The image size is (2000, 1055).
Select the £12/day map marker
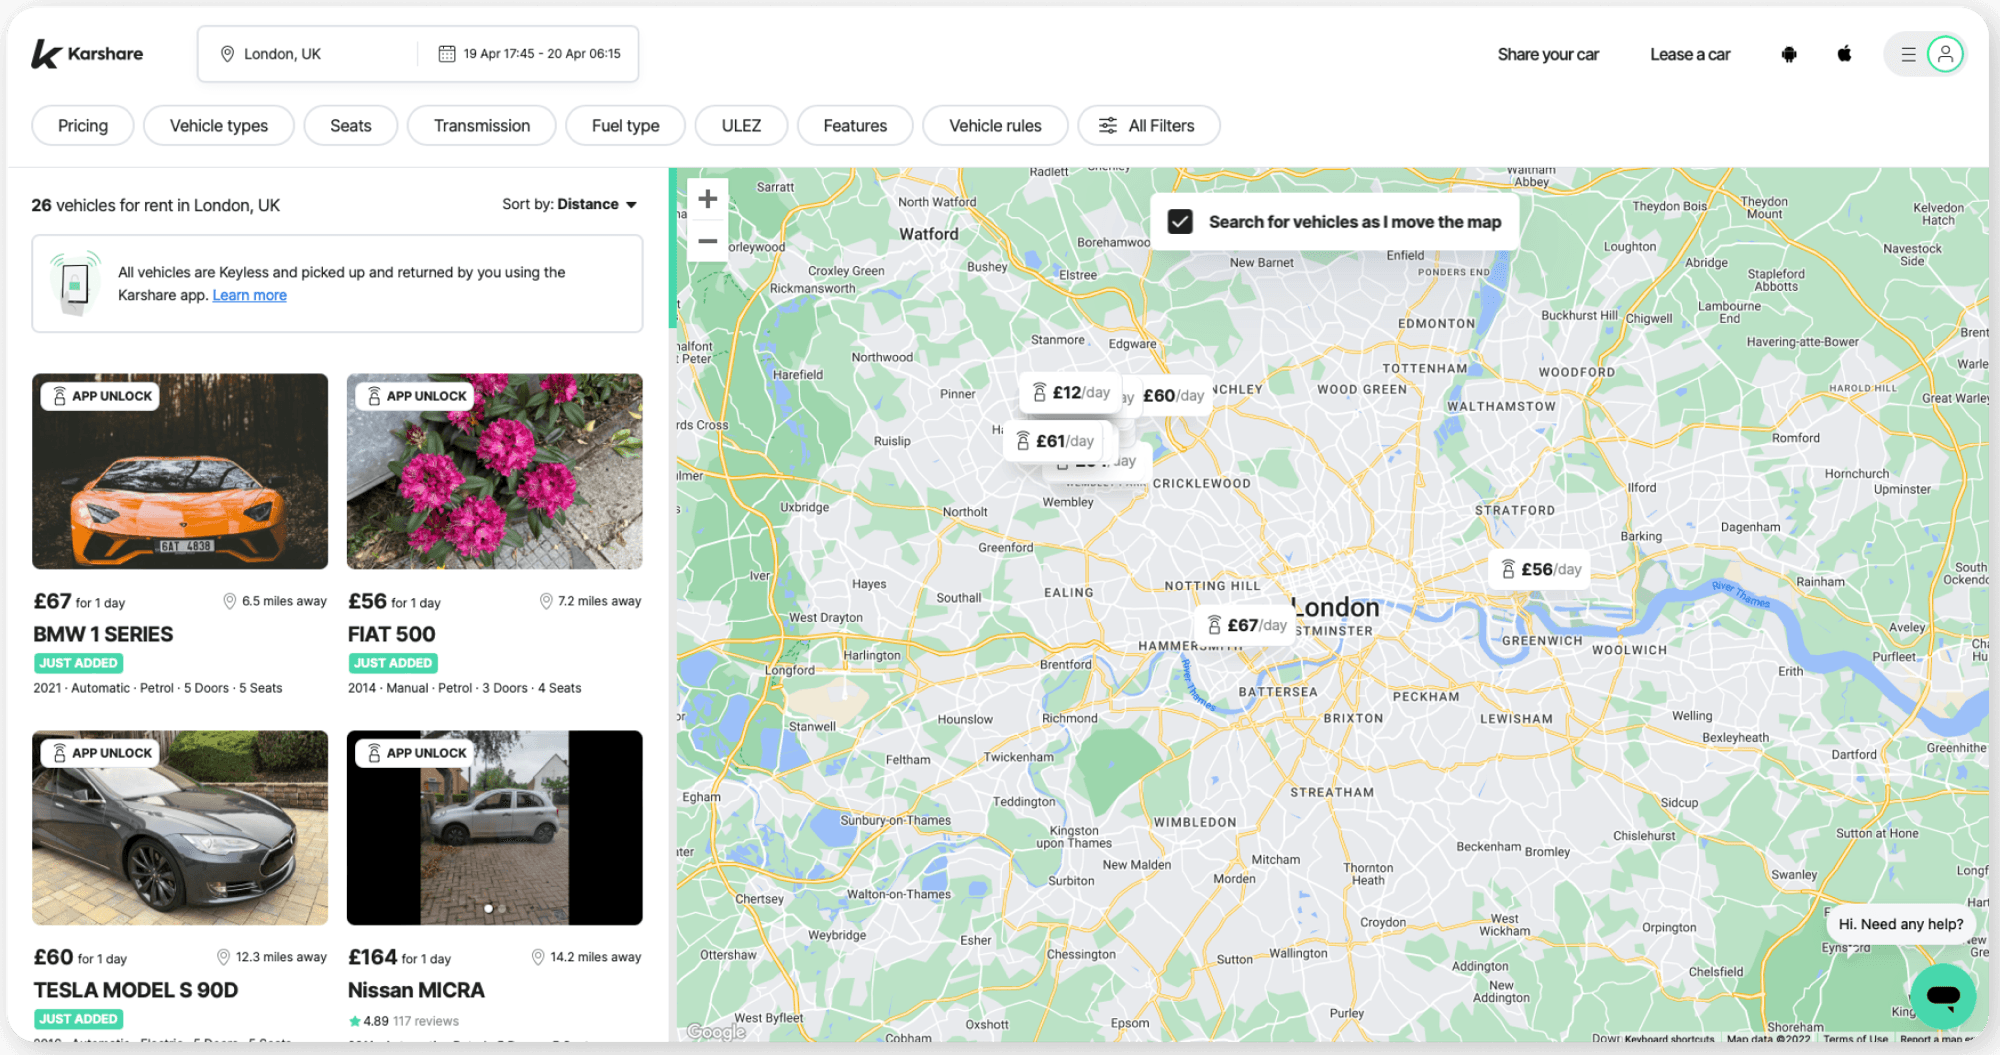(1071, 393)
